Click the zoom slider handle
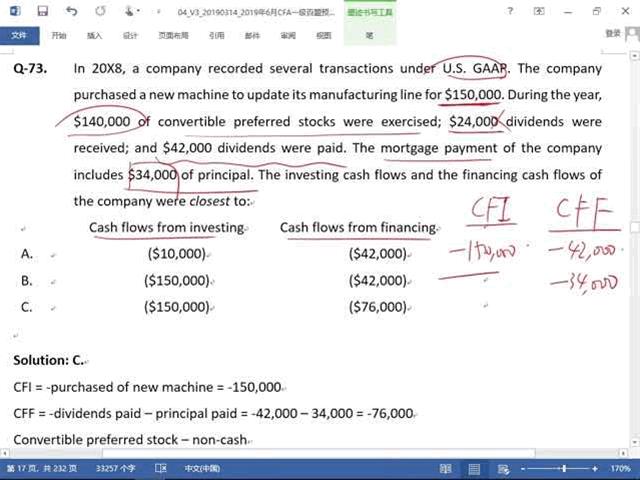Screen dimensions: 640x480 coord(564,469)
